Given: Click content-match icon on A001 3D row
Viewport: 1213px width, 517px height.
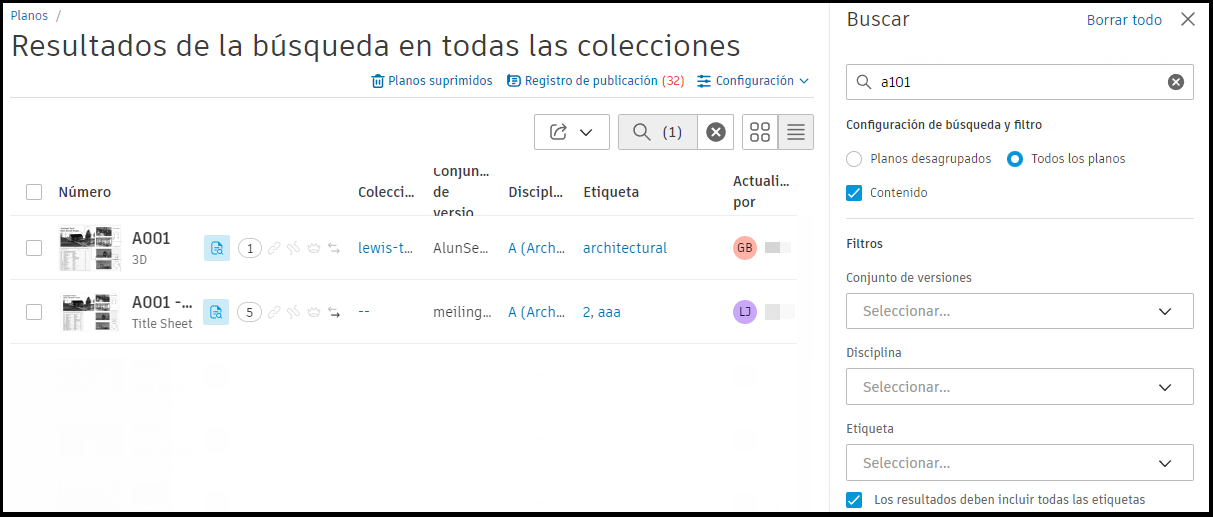Looking at the screenshot, I should [216, 248].
